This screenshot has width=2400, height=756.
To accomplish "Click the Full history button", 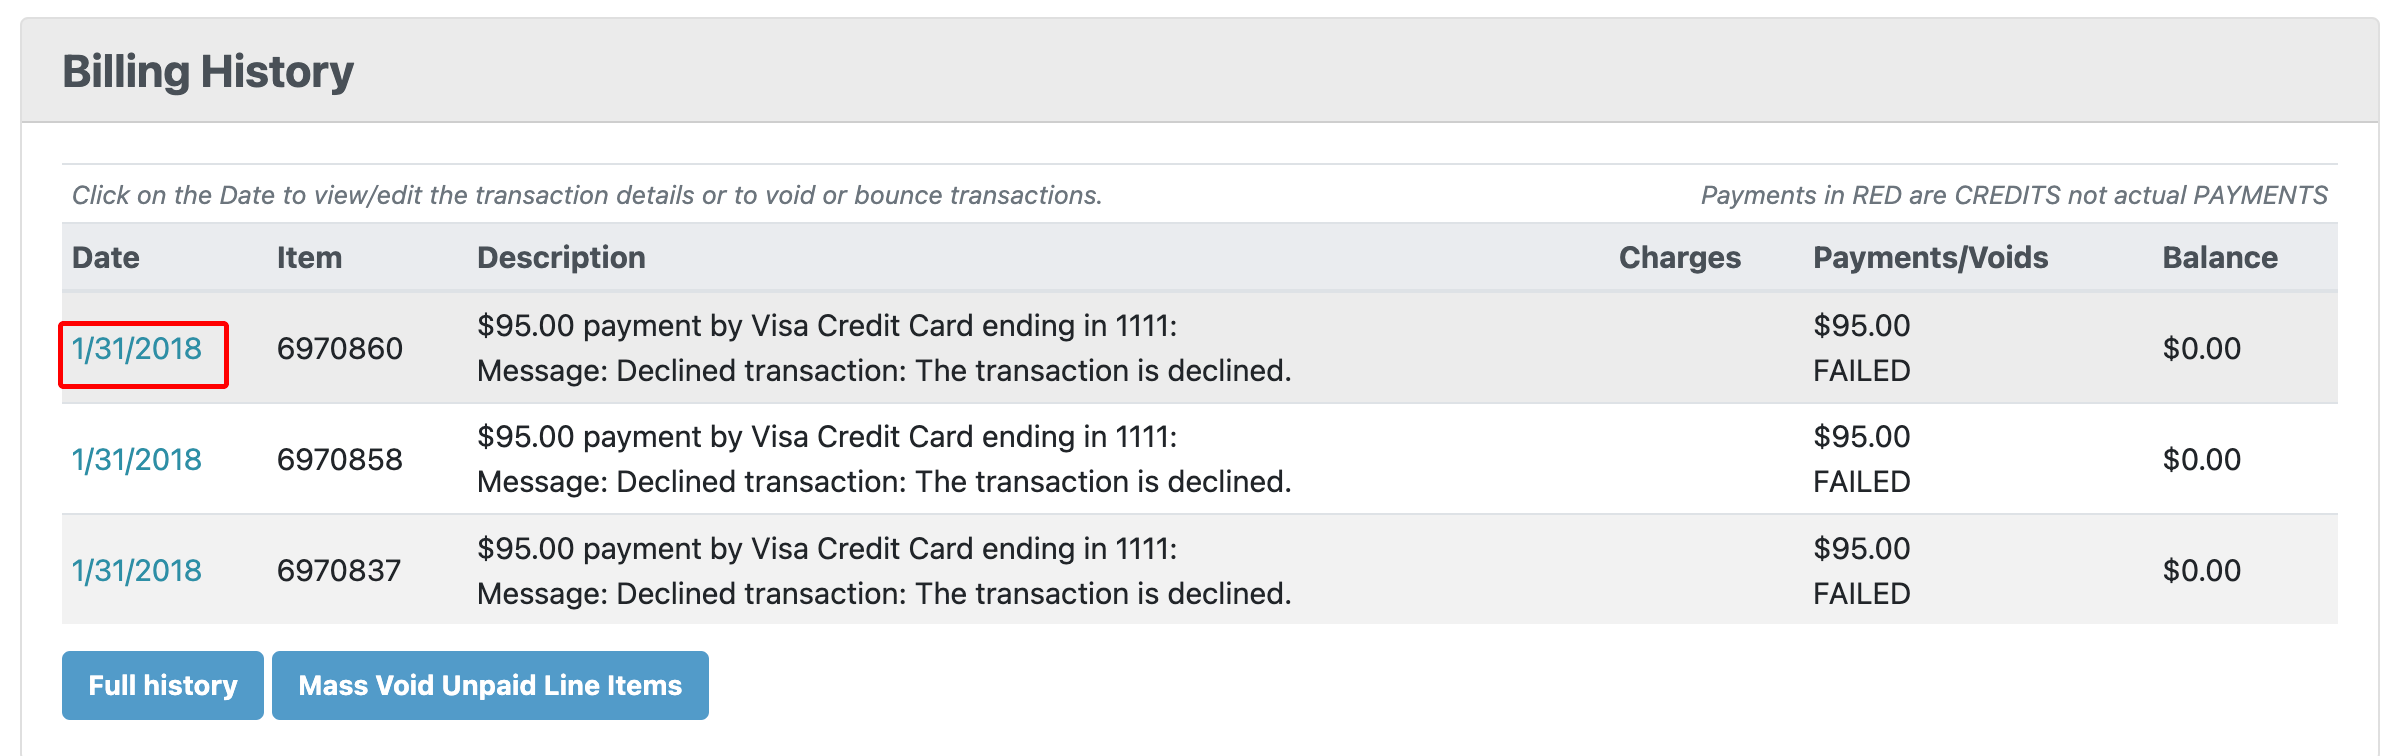I will (163, 686).
